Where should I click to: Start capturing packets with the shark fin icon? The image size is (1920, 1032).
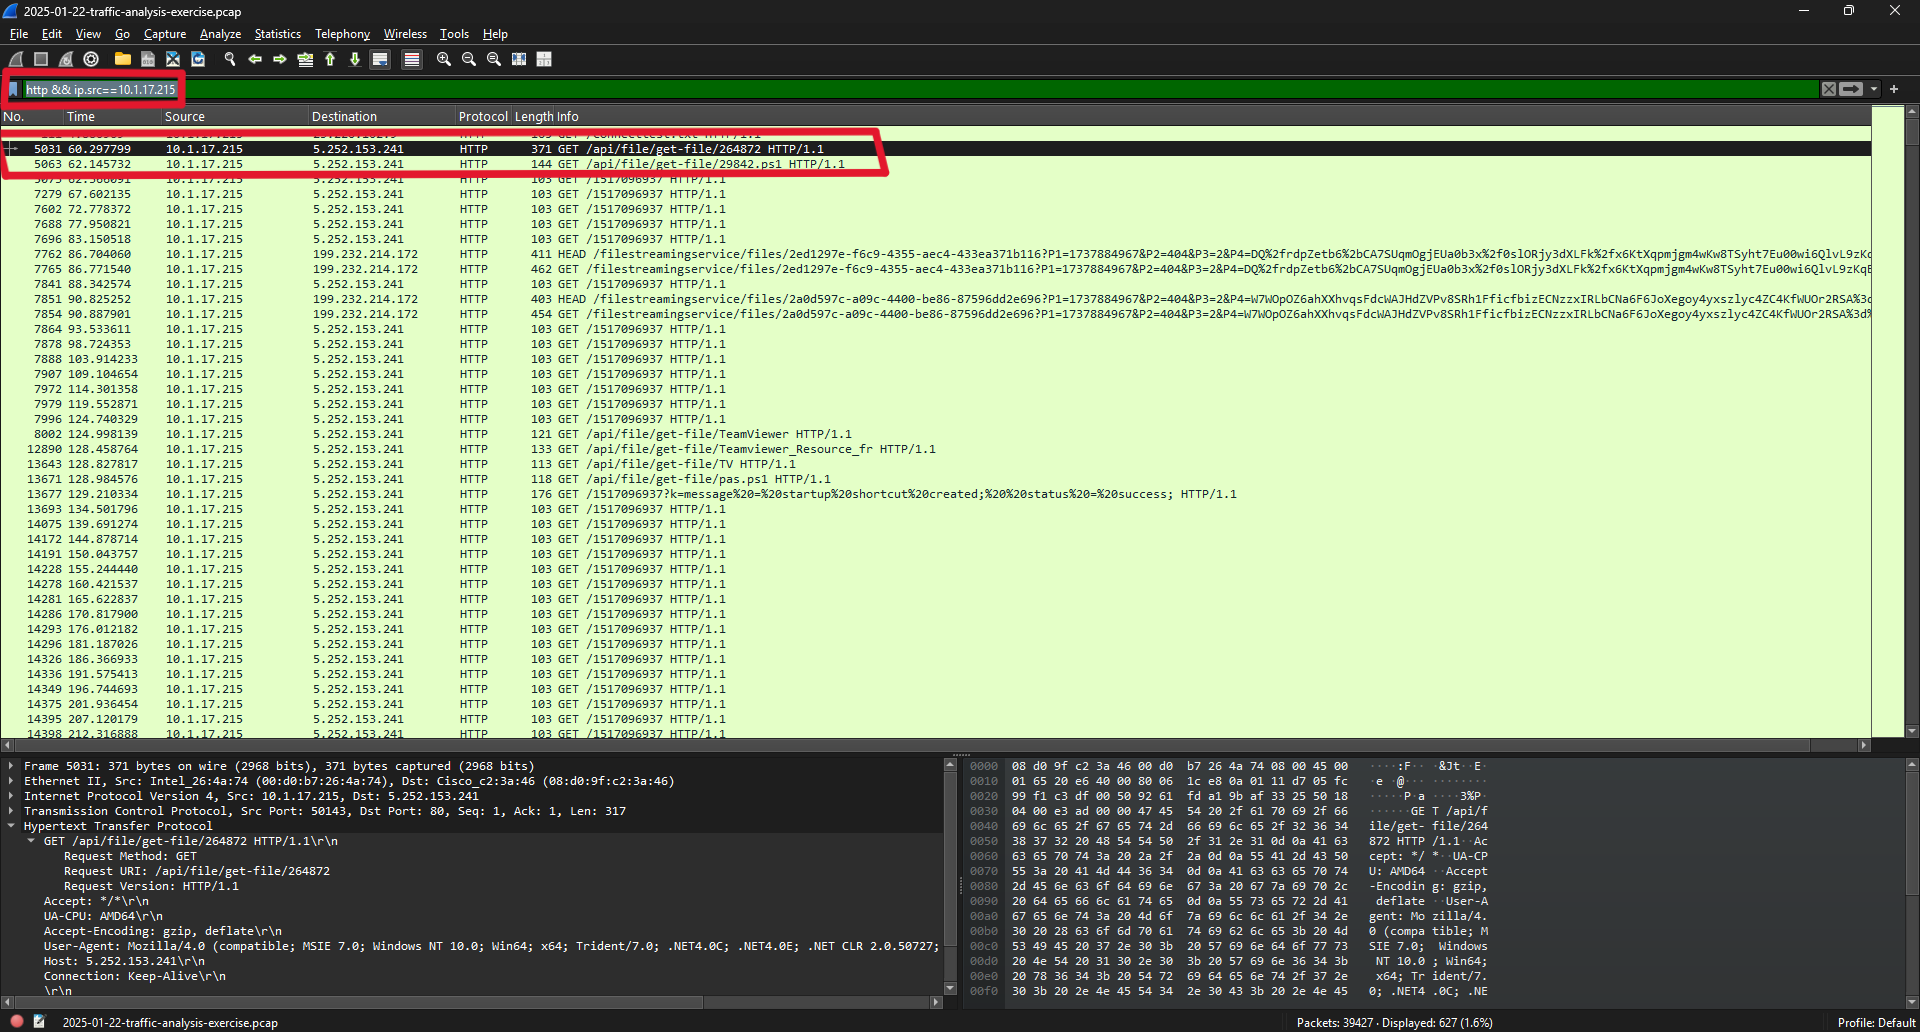point(16,60)
